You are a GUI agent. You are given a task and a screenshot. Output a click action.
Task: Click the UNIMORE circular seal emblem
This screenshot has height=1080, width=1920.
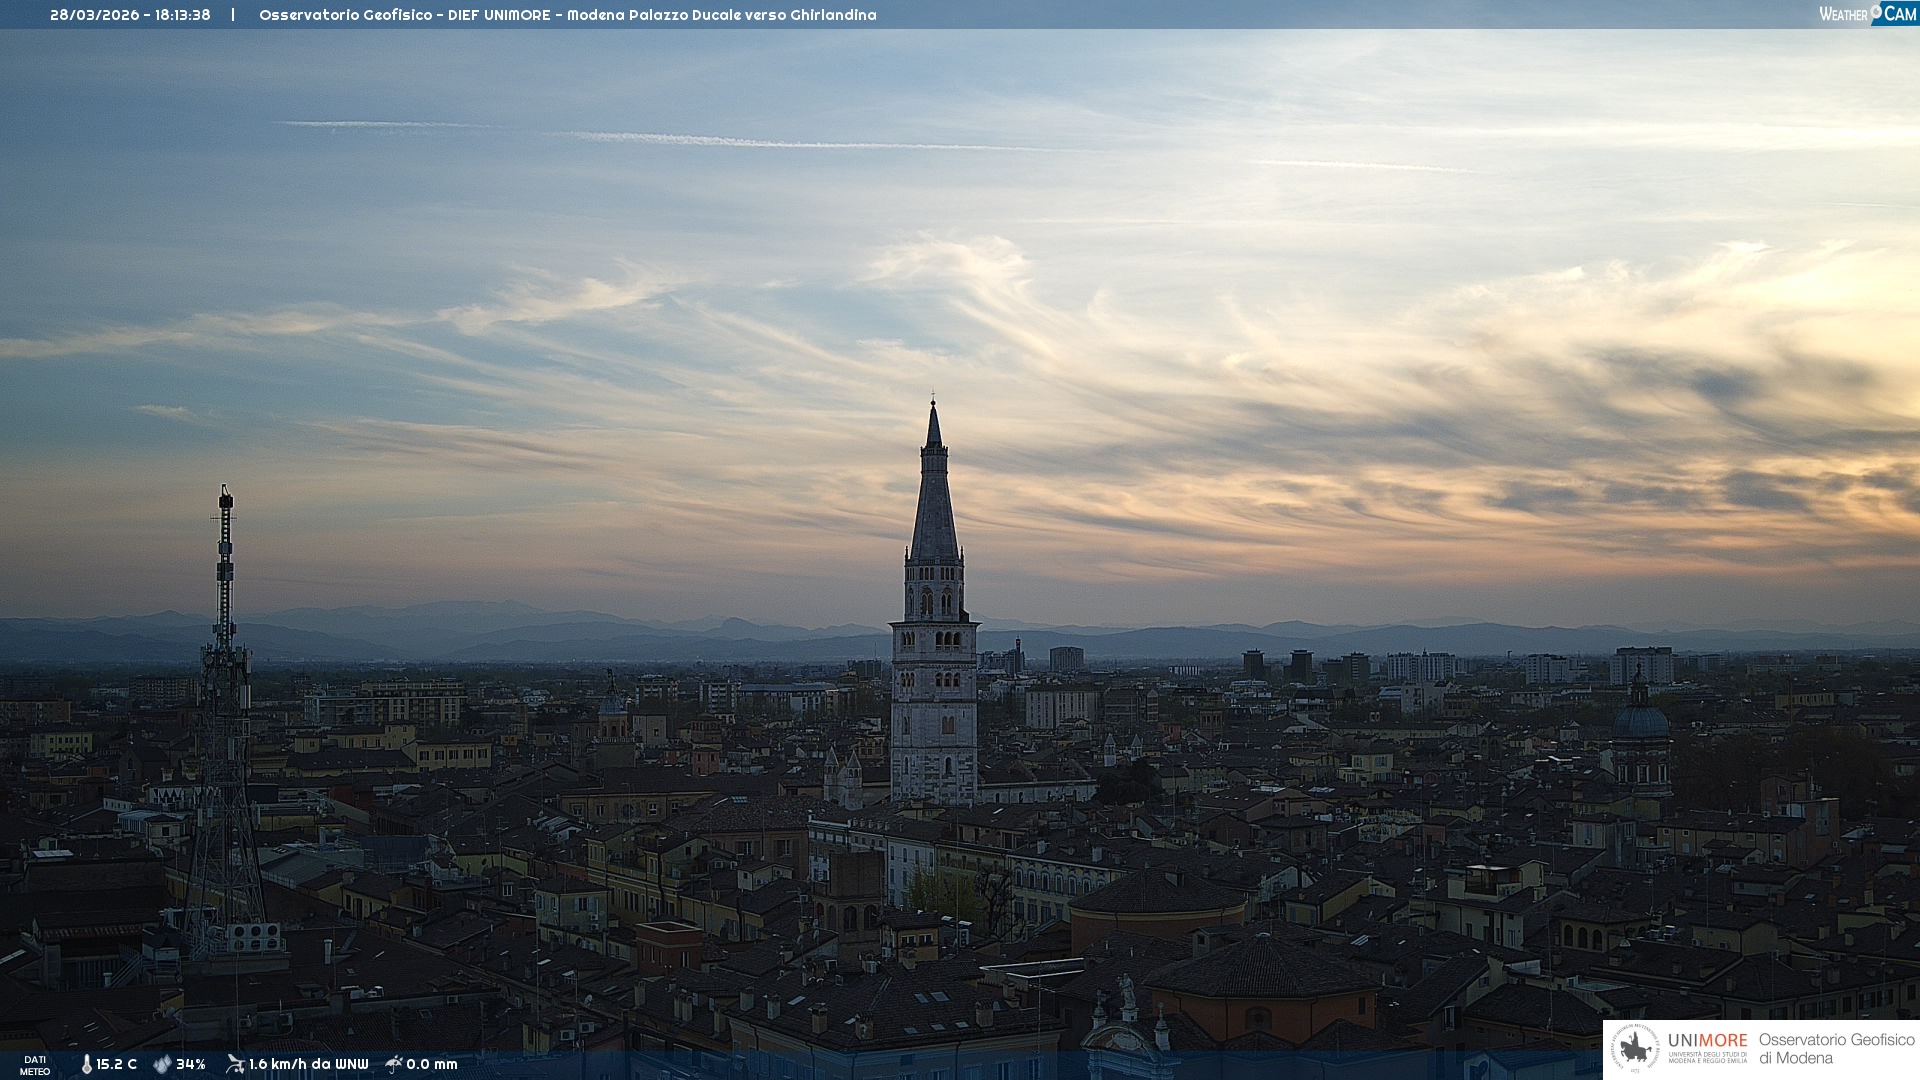[x=1635, y=1049]
